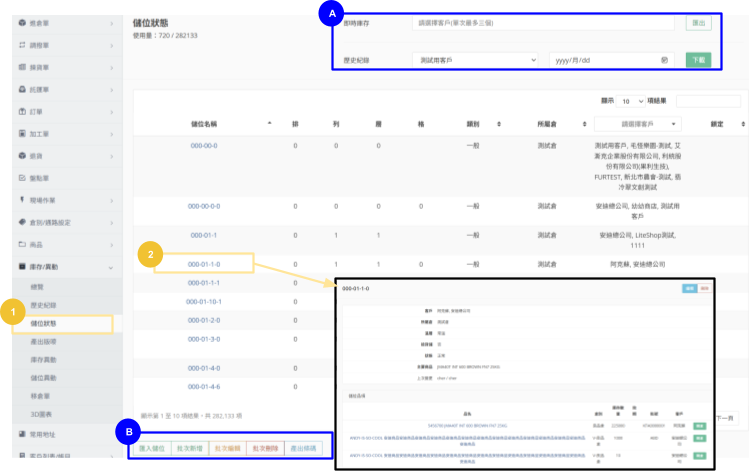The width and height of the screenshot is (749, 471).
Task: Expand the 現場作業 sidebar chevron
Action: tap(111, 201)
